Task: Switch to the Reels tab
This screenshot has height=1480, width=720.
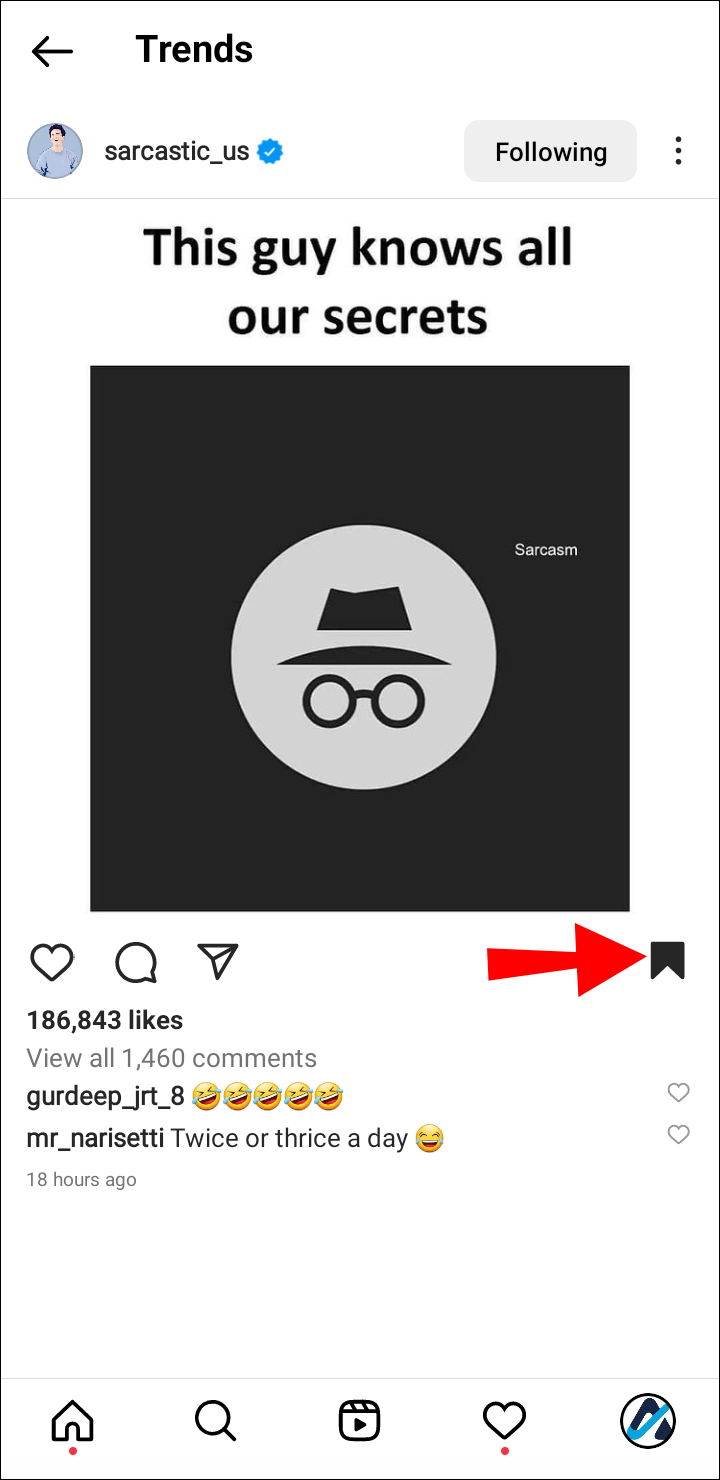Action: tap(359, 1418)
